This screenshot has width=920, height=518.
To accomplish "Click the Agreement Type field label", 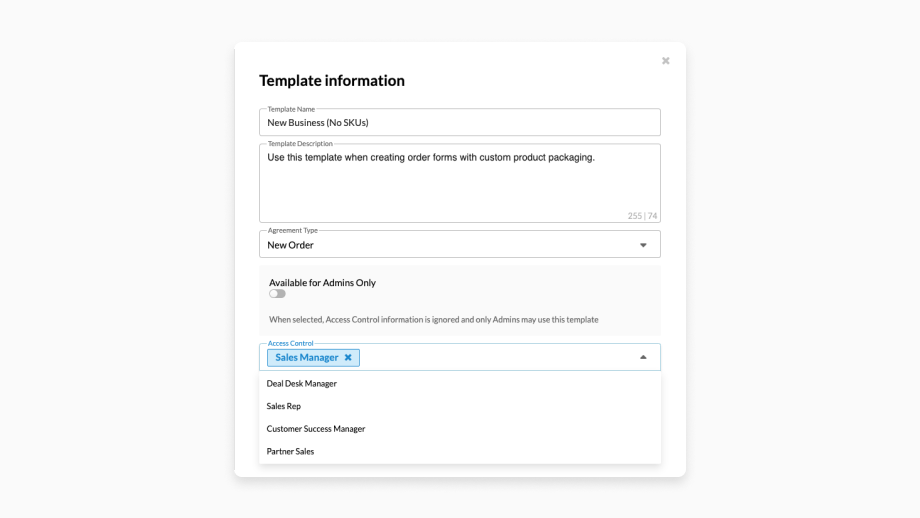I will coord(293,230).
